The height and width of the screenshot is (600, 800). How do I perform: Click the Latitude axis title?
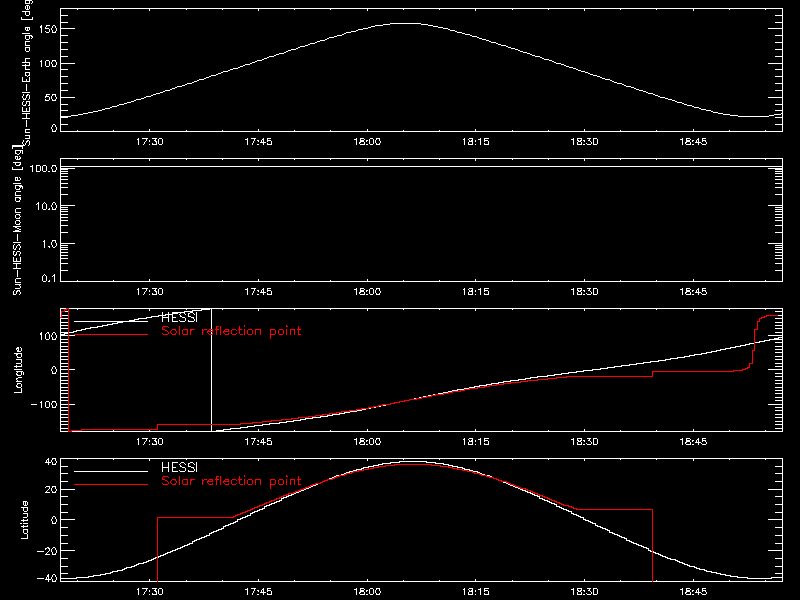coord(24,520)
